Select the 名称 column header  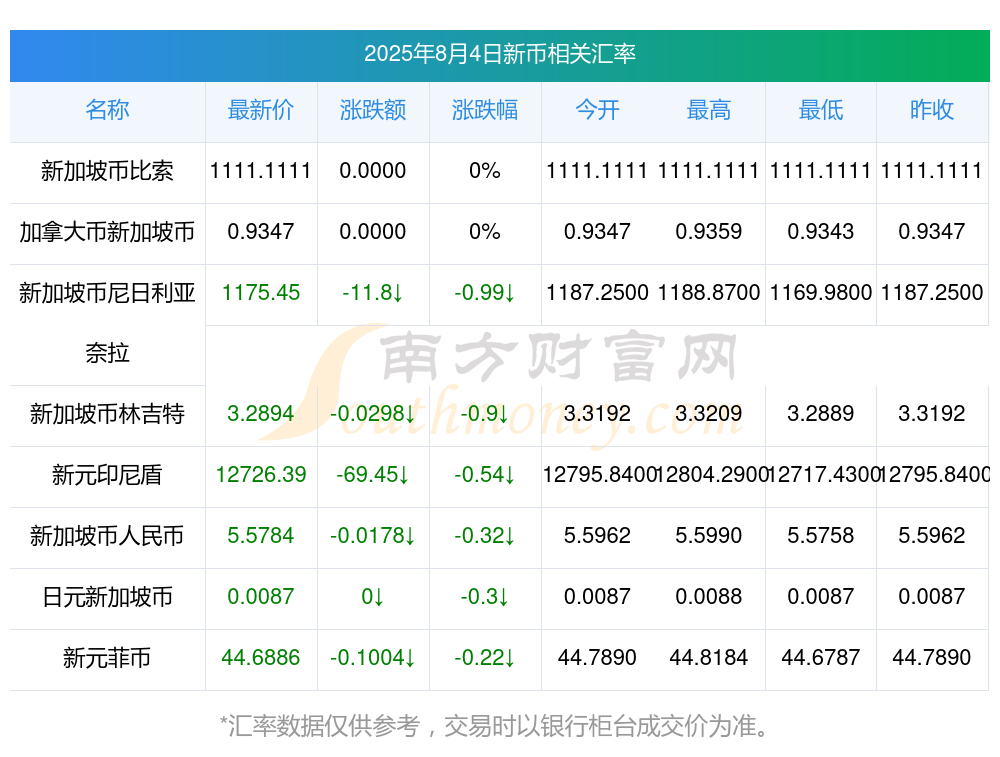[x=107, y=110]
